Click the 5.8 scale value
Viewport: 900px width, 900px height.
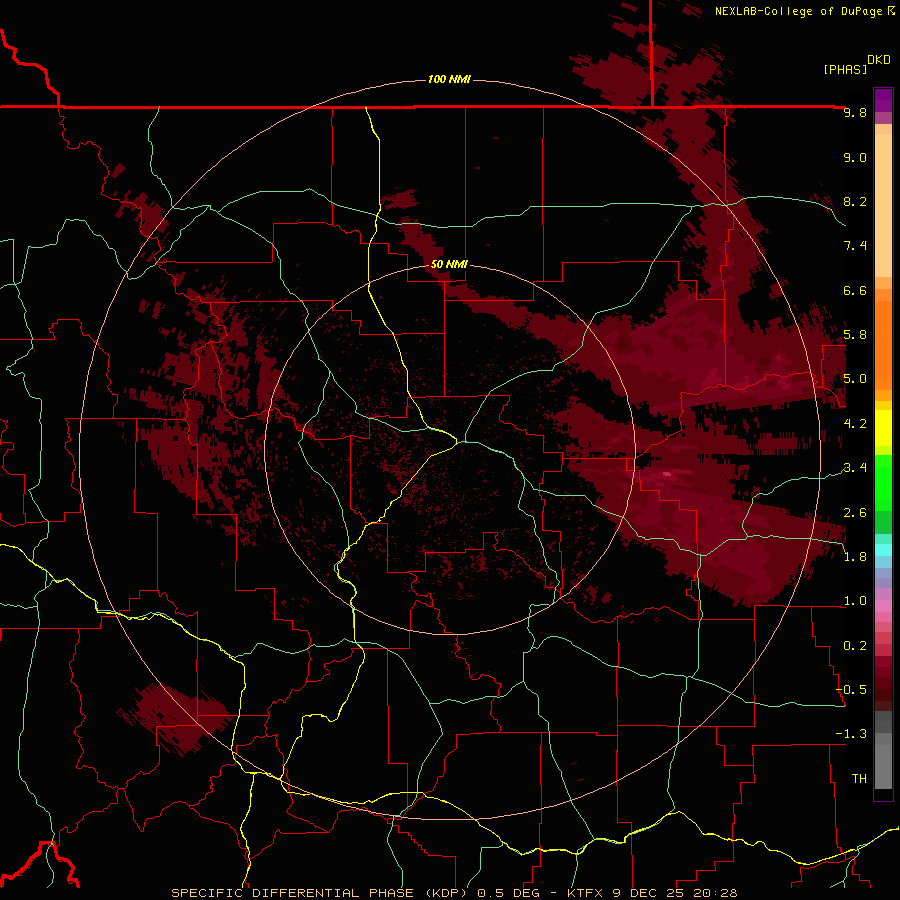pyautogui.click(x=855, y=335)
